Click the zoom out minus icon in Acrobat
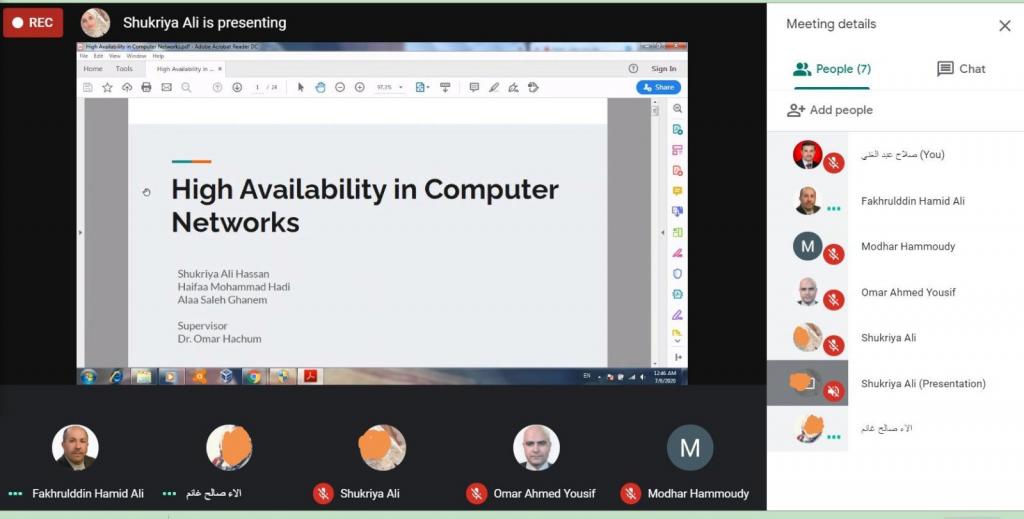1024x519 pixels. pyautogui.click(x=340, y=88)
